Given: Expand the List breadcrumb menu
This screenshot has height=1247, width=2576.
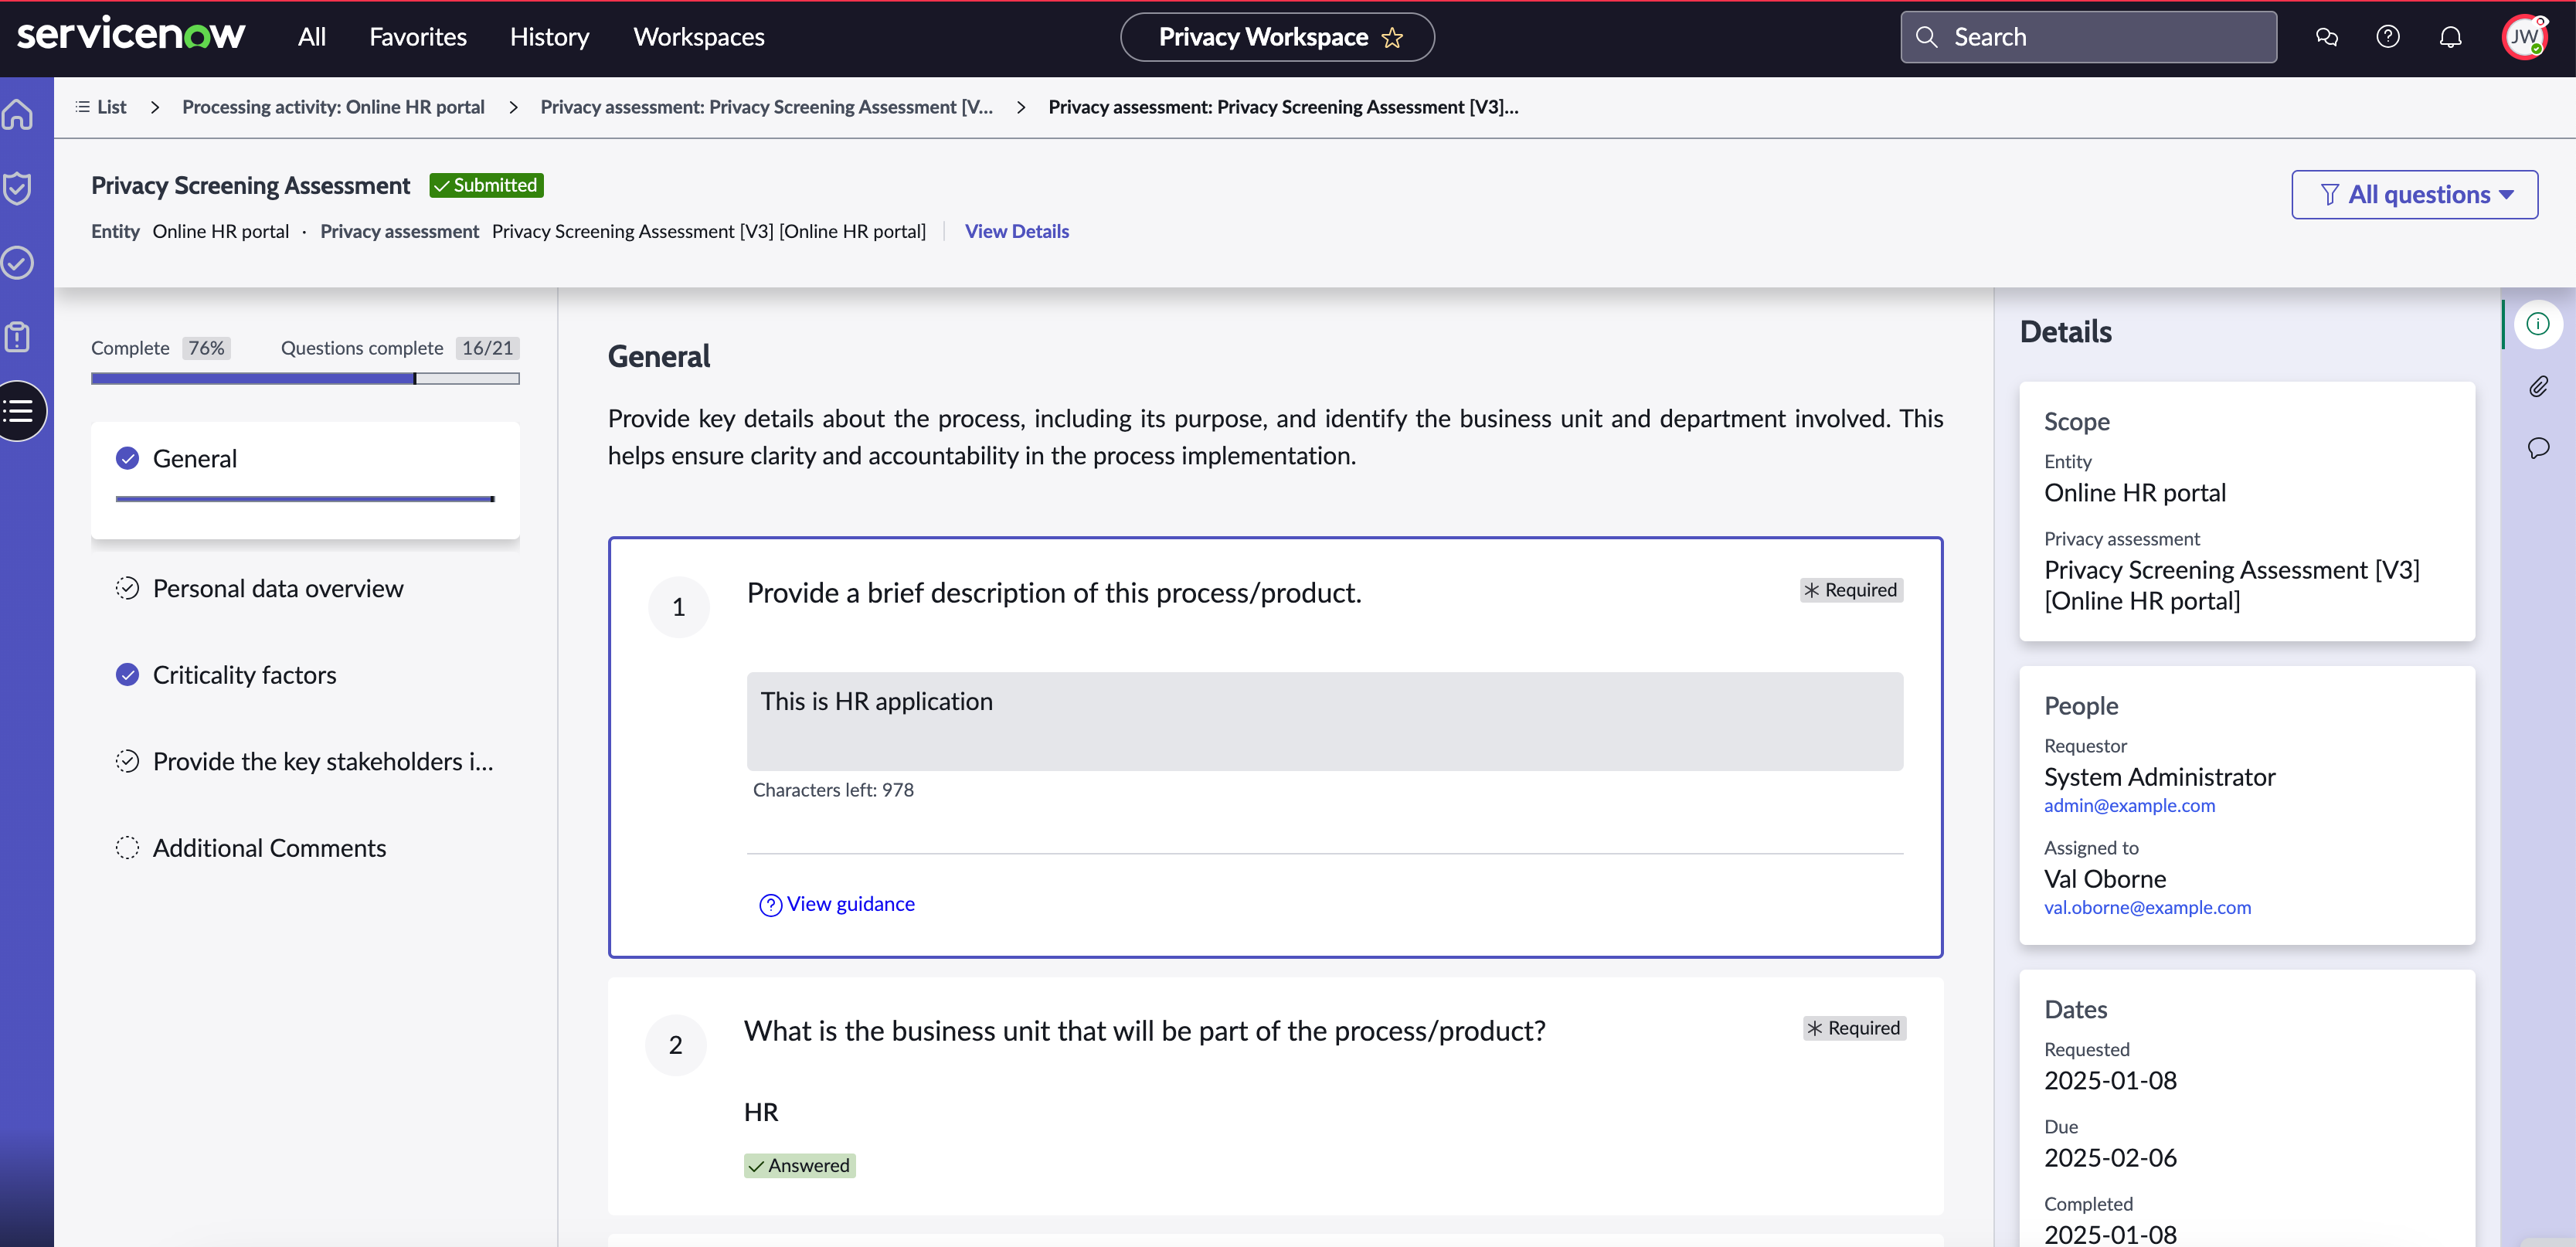Looking at the screenshot, I should [101, 107].
